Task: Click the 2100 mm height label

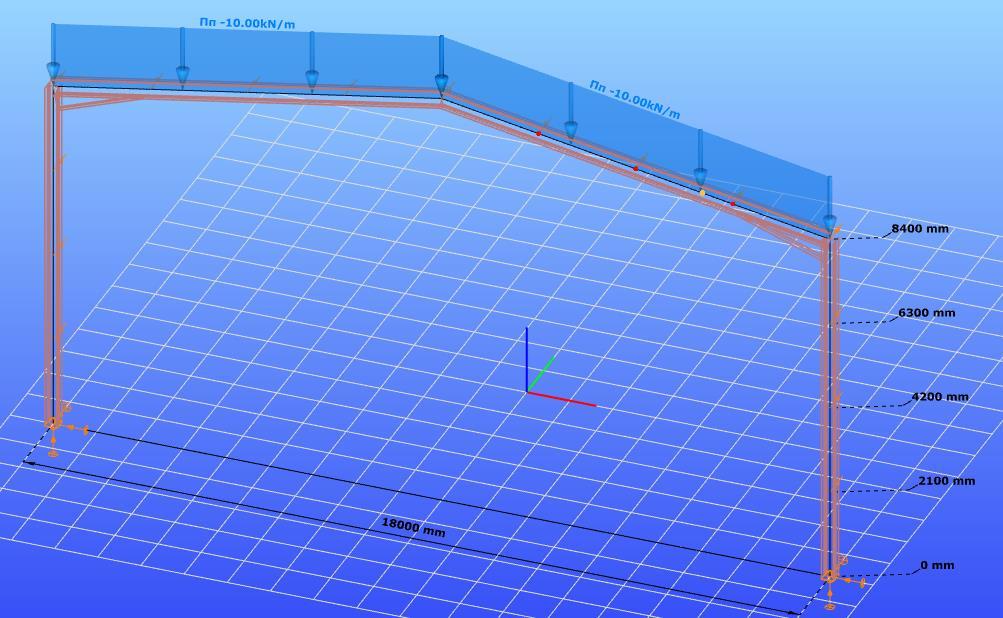Action: tap(946, 481)
